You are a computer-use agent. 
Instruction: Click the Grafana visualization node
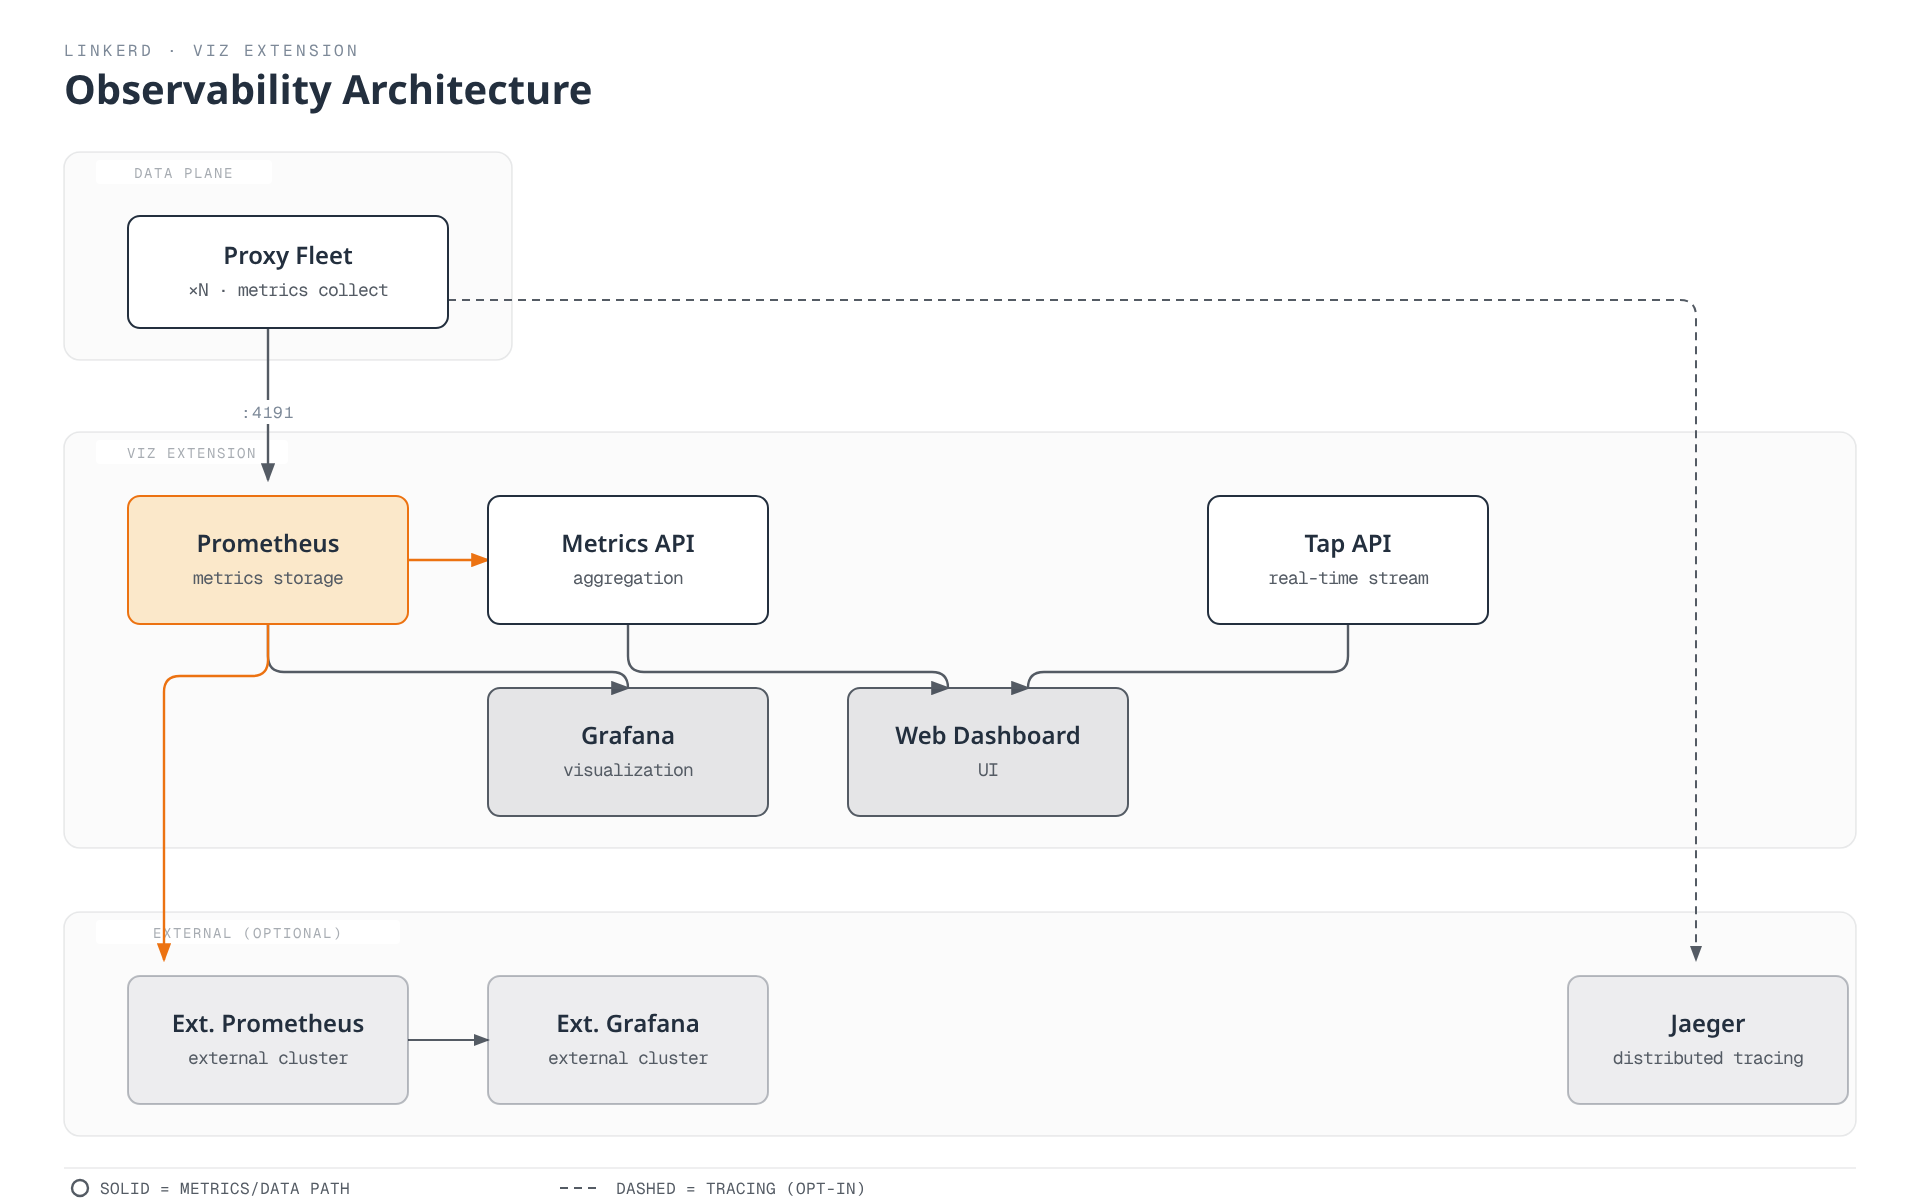pyautogui.click(x=628, y=752)
